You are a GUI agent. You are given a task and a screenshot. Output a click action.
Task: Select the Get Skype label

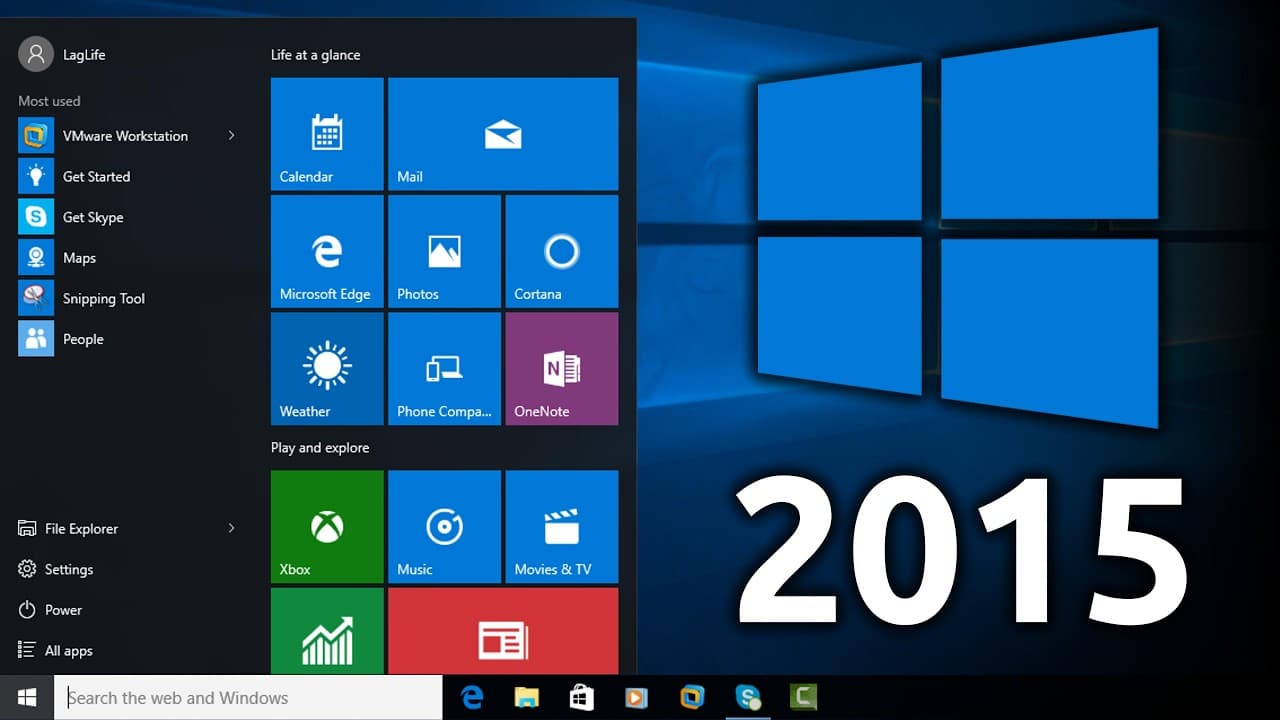coord(93,218)
